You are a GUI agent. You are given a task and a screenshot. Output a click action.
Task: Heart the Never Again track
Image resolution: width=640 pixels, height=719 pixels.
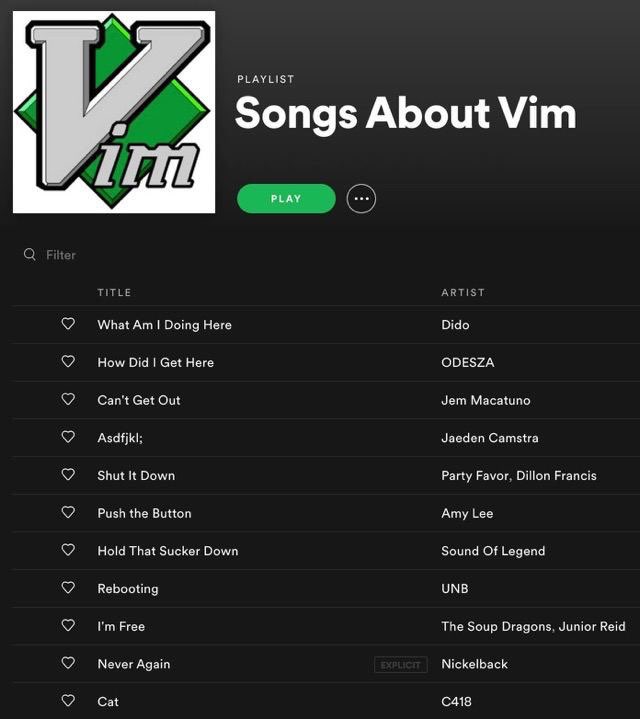tap(68, 663)
